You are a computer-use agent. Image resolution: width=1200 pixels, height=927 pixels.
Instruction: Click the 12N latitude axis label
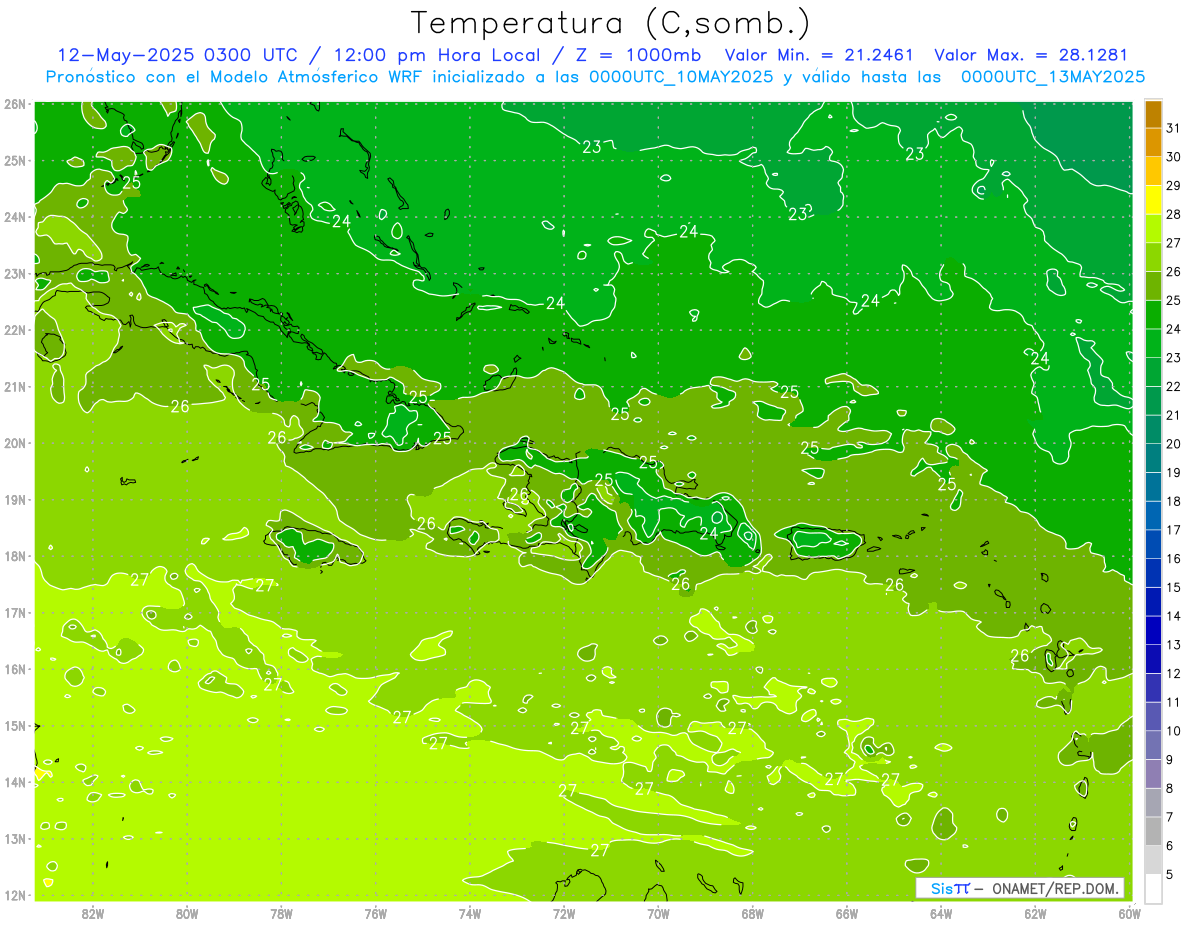[x=15, y=895]
